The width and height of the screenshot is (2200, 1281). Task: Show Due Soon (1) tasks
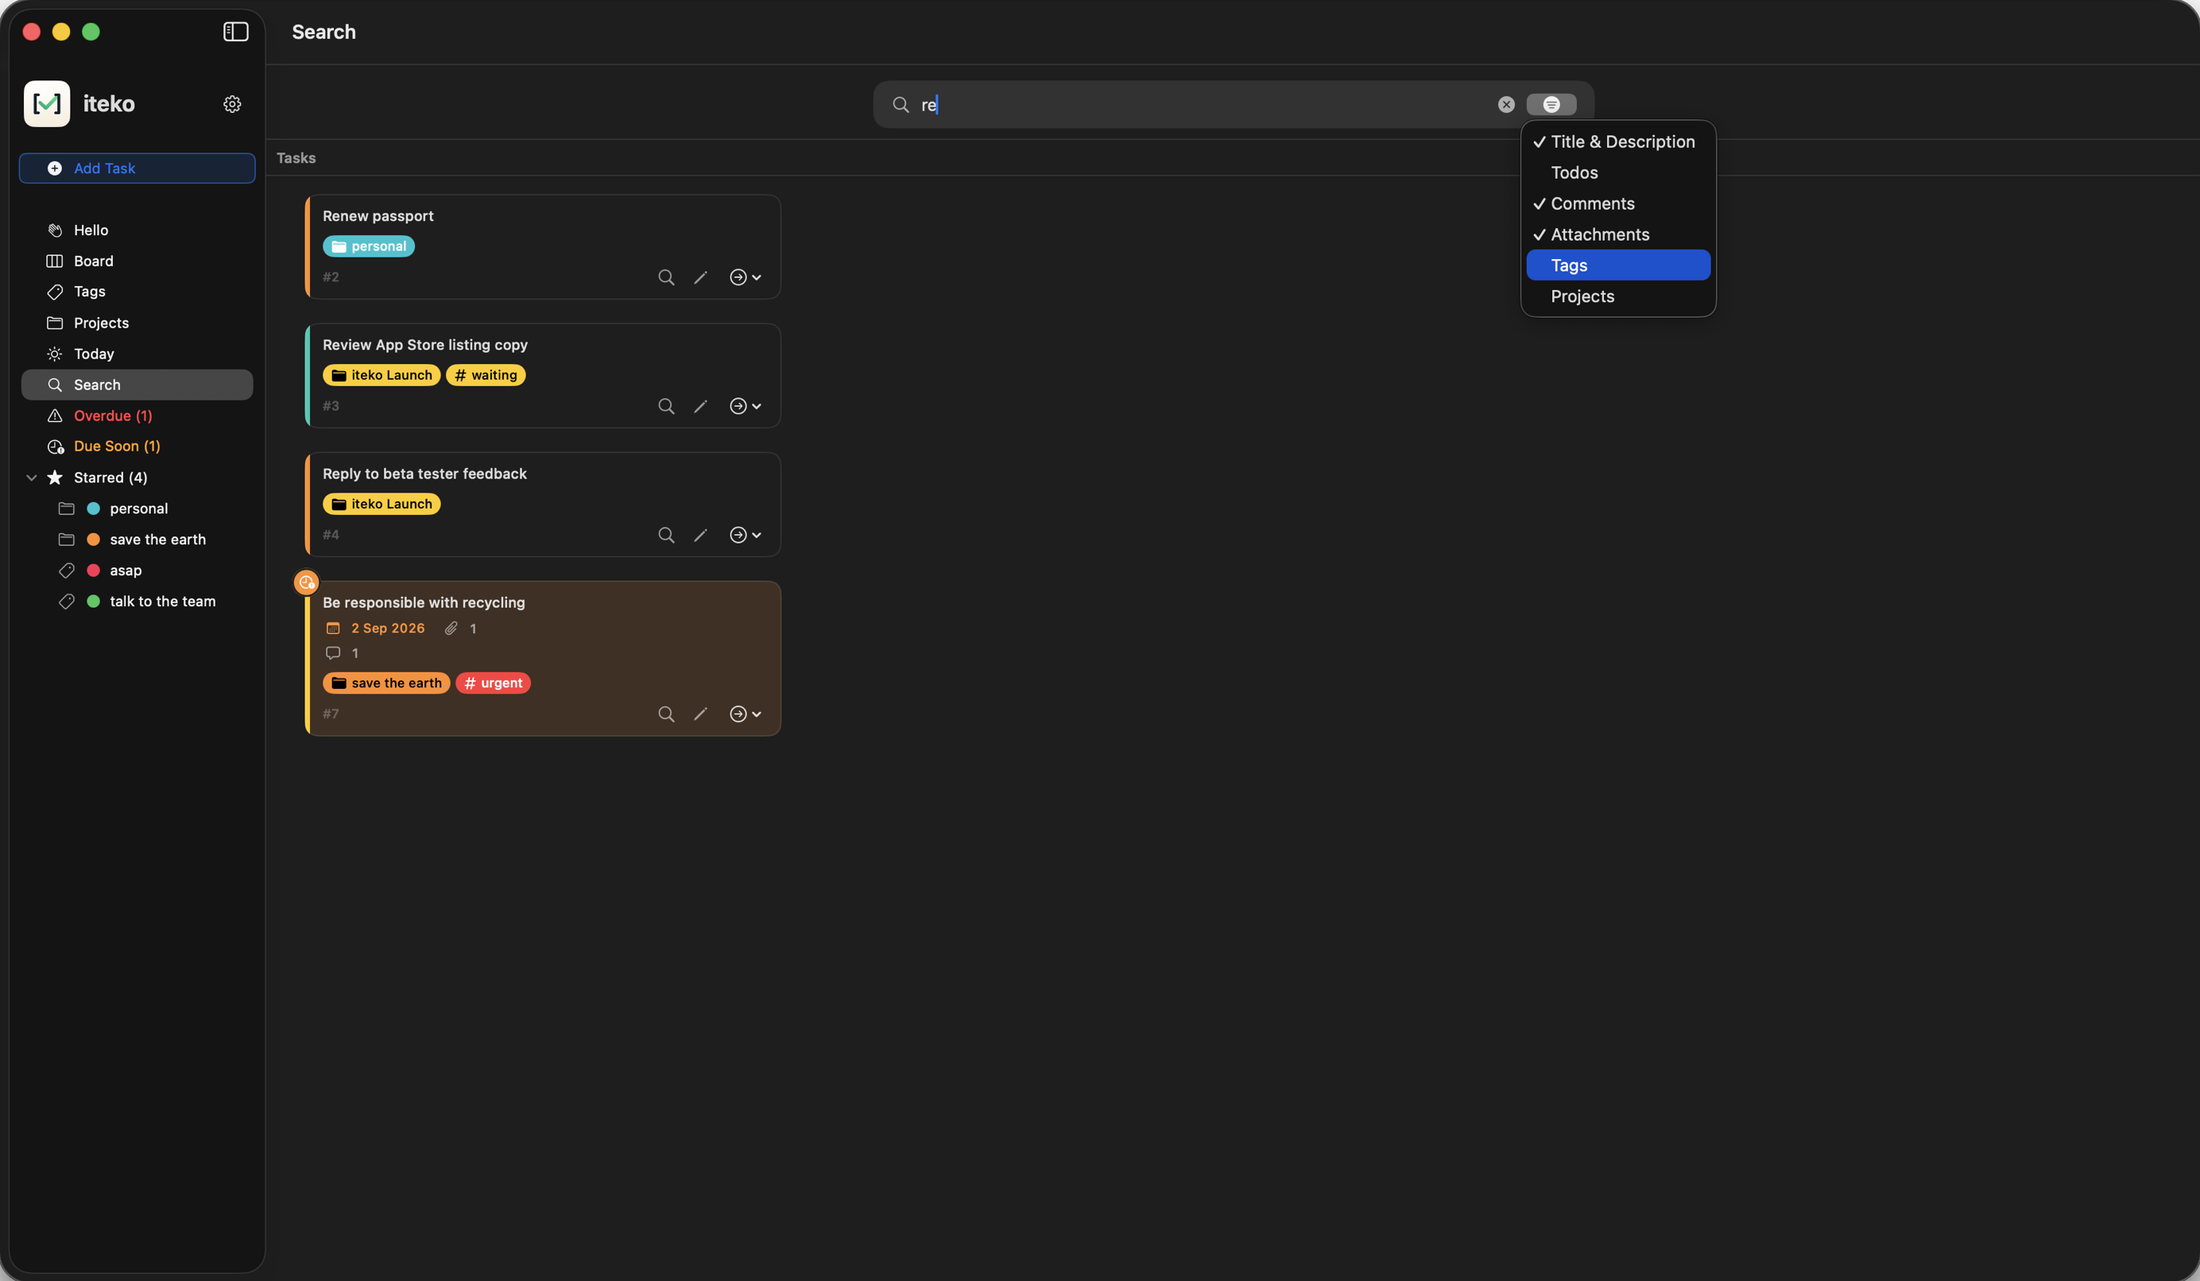click(x=137, y=446)
